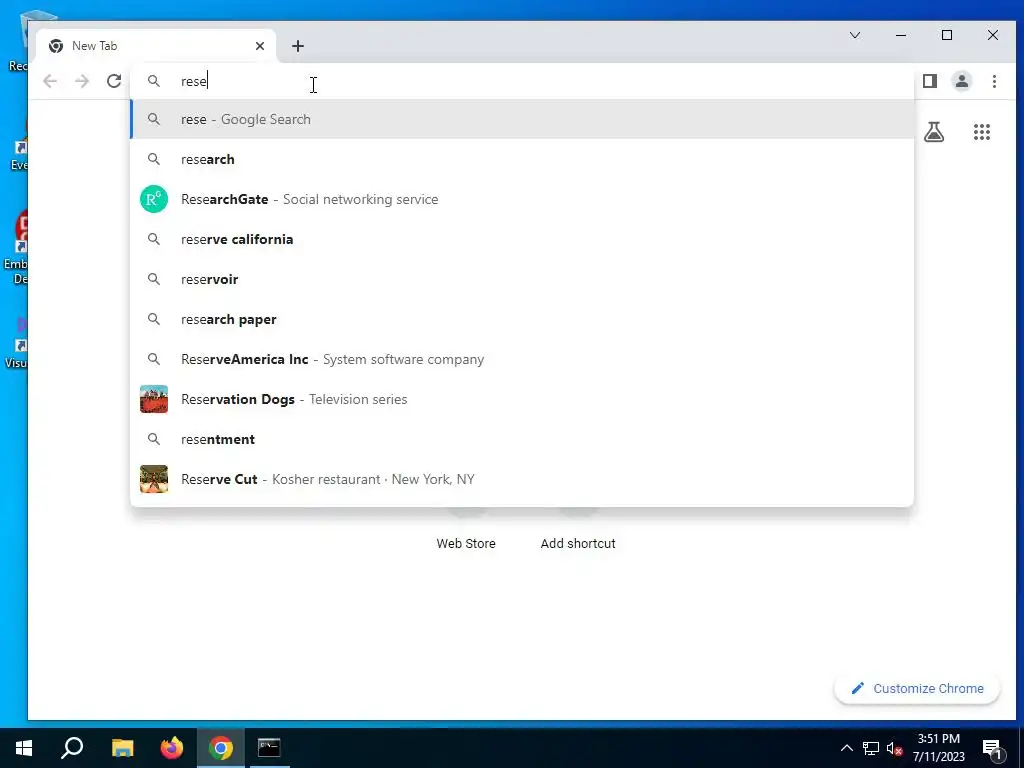
Task: Choose the Reserve Cut restaurant suggestion
Action: click(x=522, y=479)
